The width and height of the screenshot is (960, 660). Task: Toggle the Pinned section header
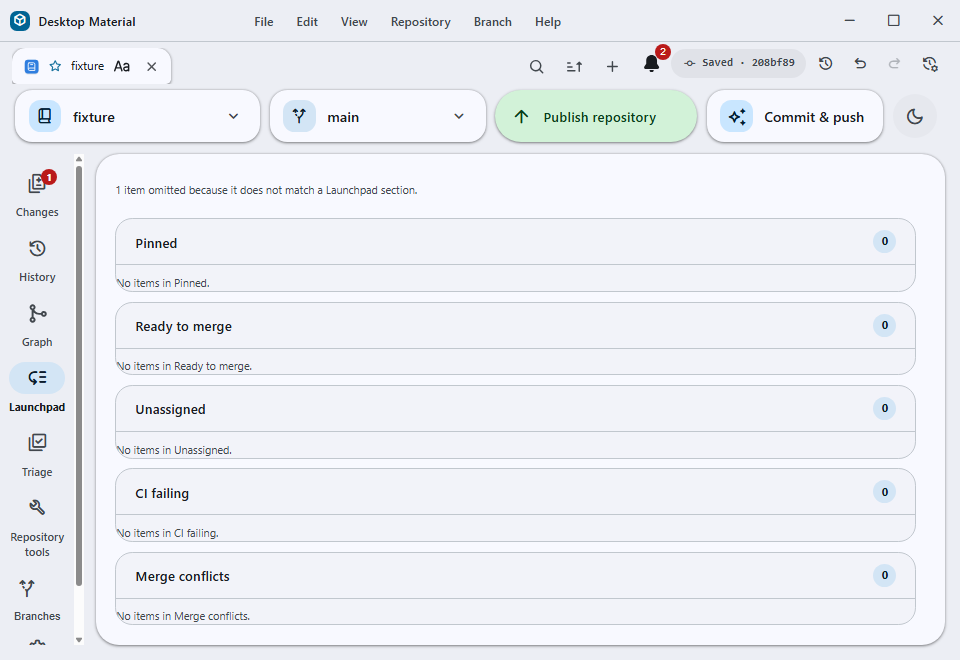pos(515,242)
